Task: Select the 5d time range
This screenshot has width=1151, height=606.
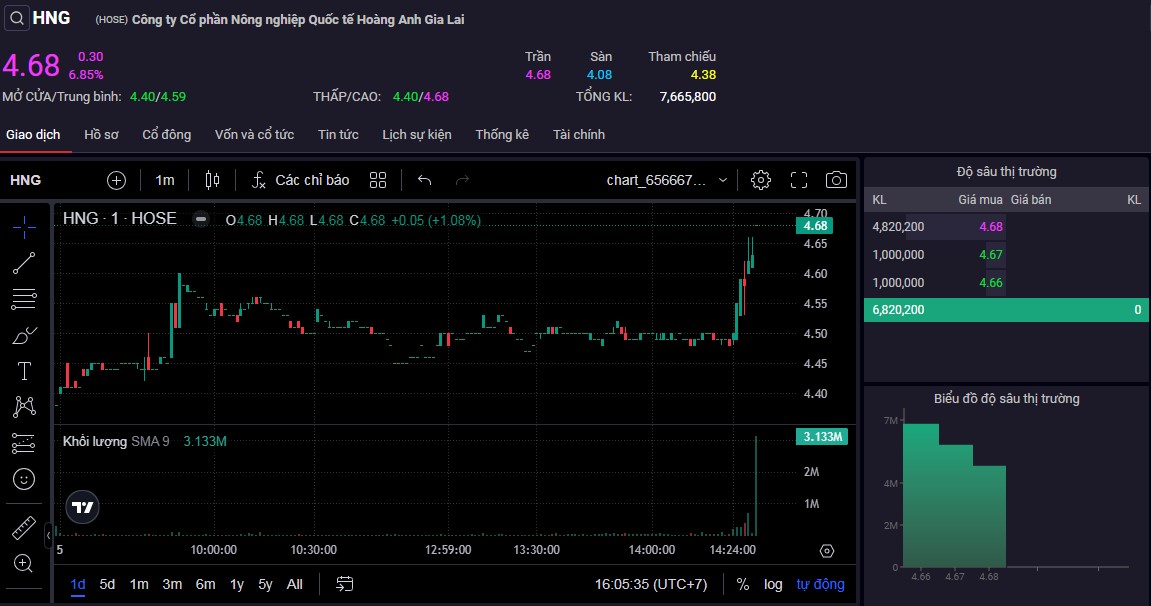Action: click(107, 584)
